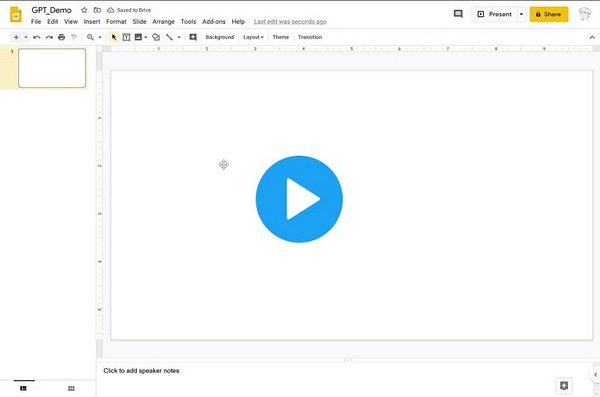
Task: Open the File menu
Action: 36,21
